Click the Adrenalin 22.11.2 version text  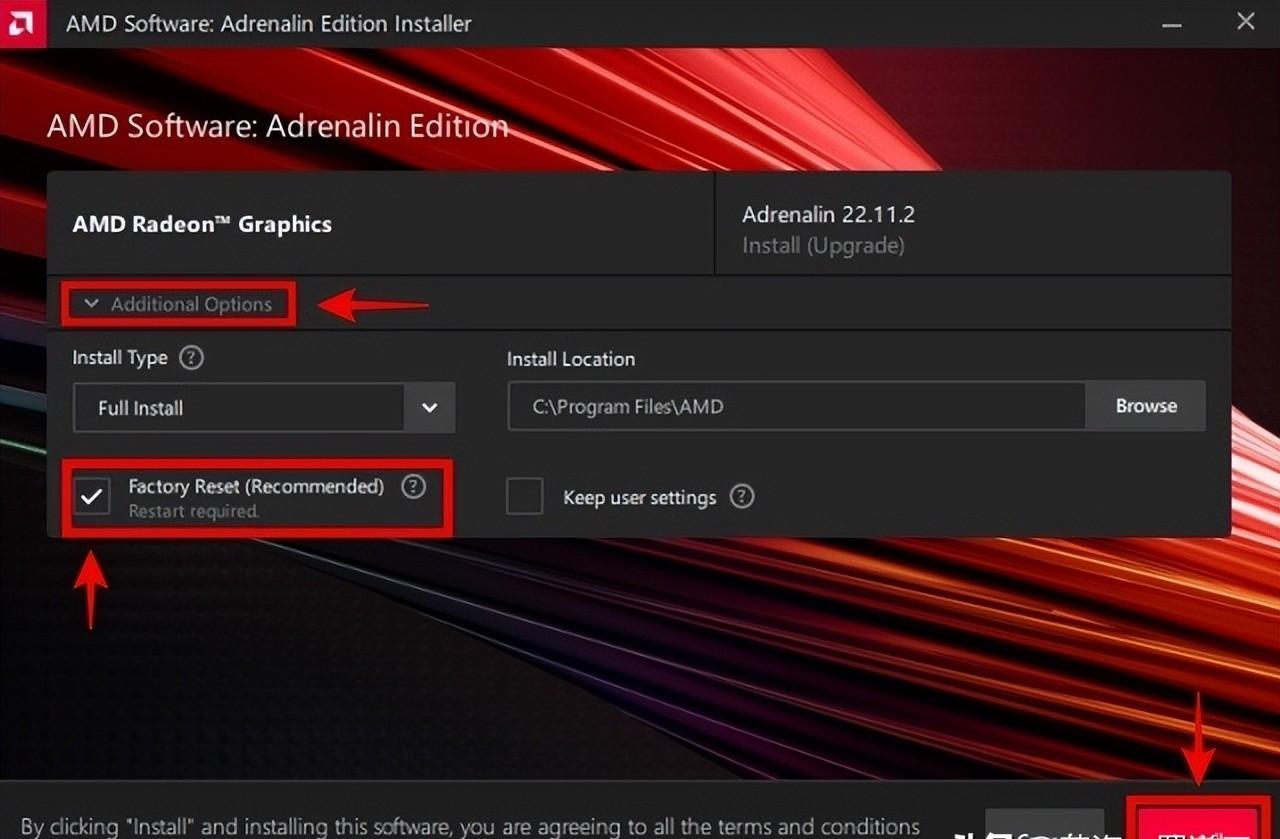coord(828,214)
